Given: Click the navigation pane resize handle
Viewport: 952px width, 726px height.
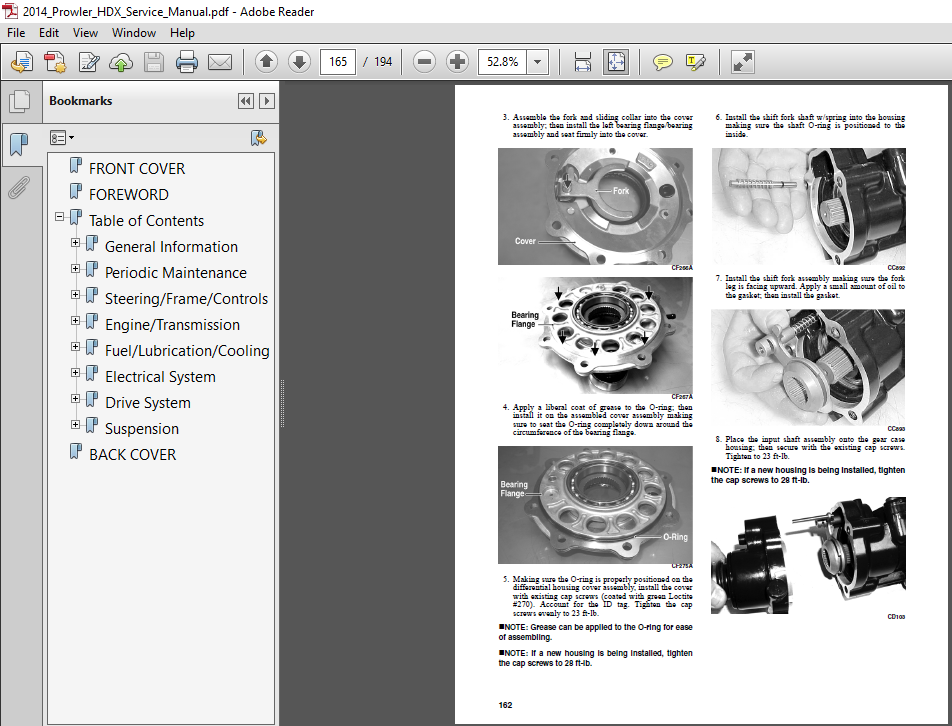Looking at the screenshot, I should pos(282,404).
